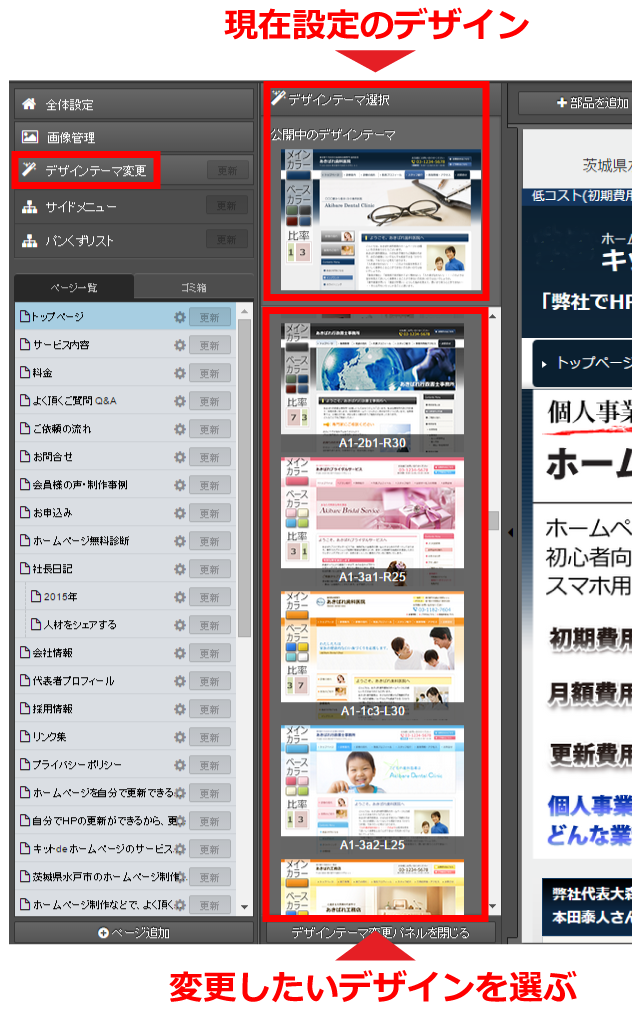Screen dimensions: 632x1015
Task: Choose design theme A1-2b1-R30
Action: click(372, 387)
